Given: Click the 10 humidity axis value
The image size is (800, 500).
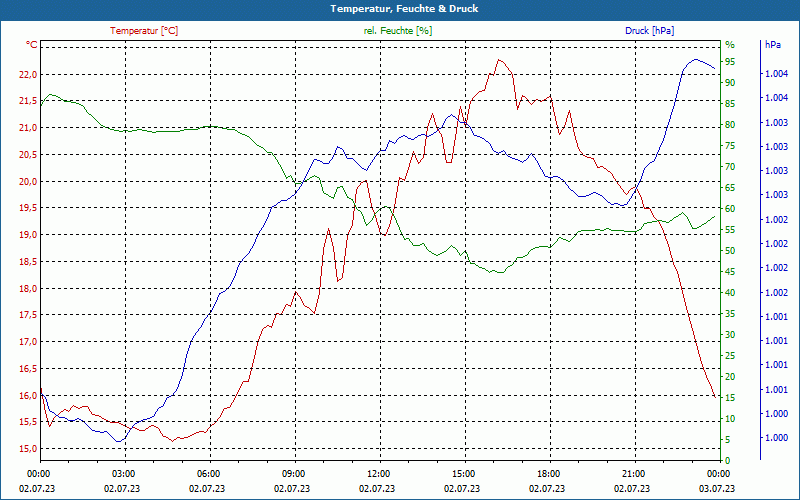Looking at the screenshot, I should (730, 419).
